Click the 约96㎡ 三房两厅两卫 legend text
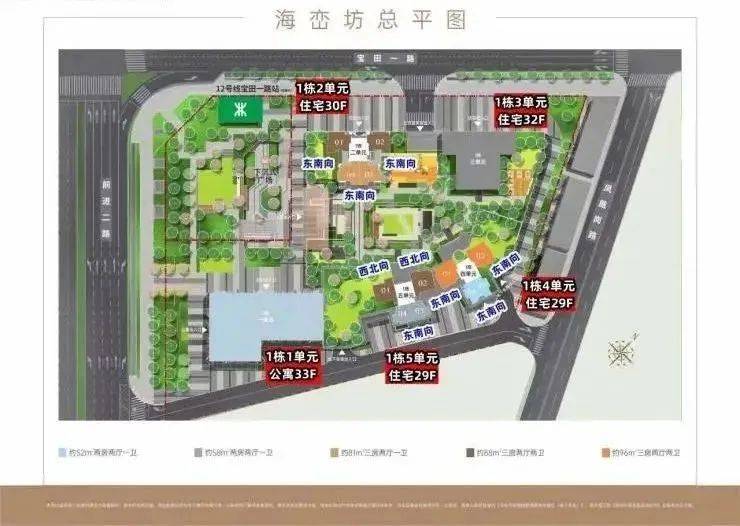 [x=646, y=452]
